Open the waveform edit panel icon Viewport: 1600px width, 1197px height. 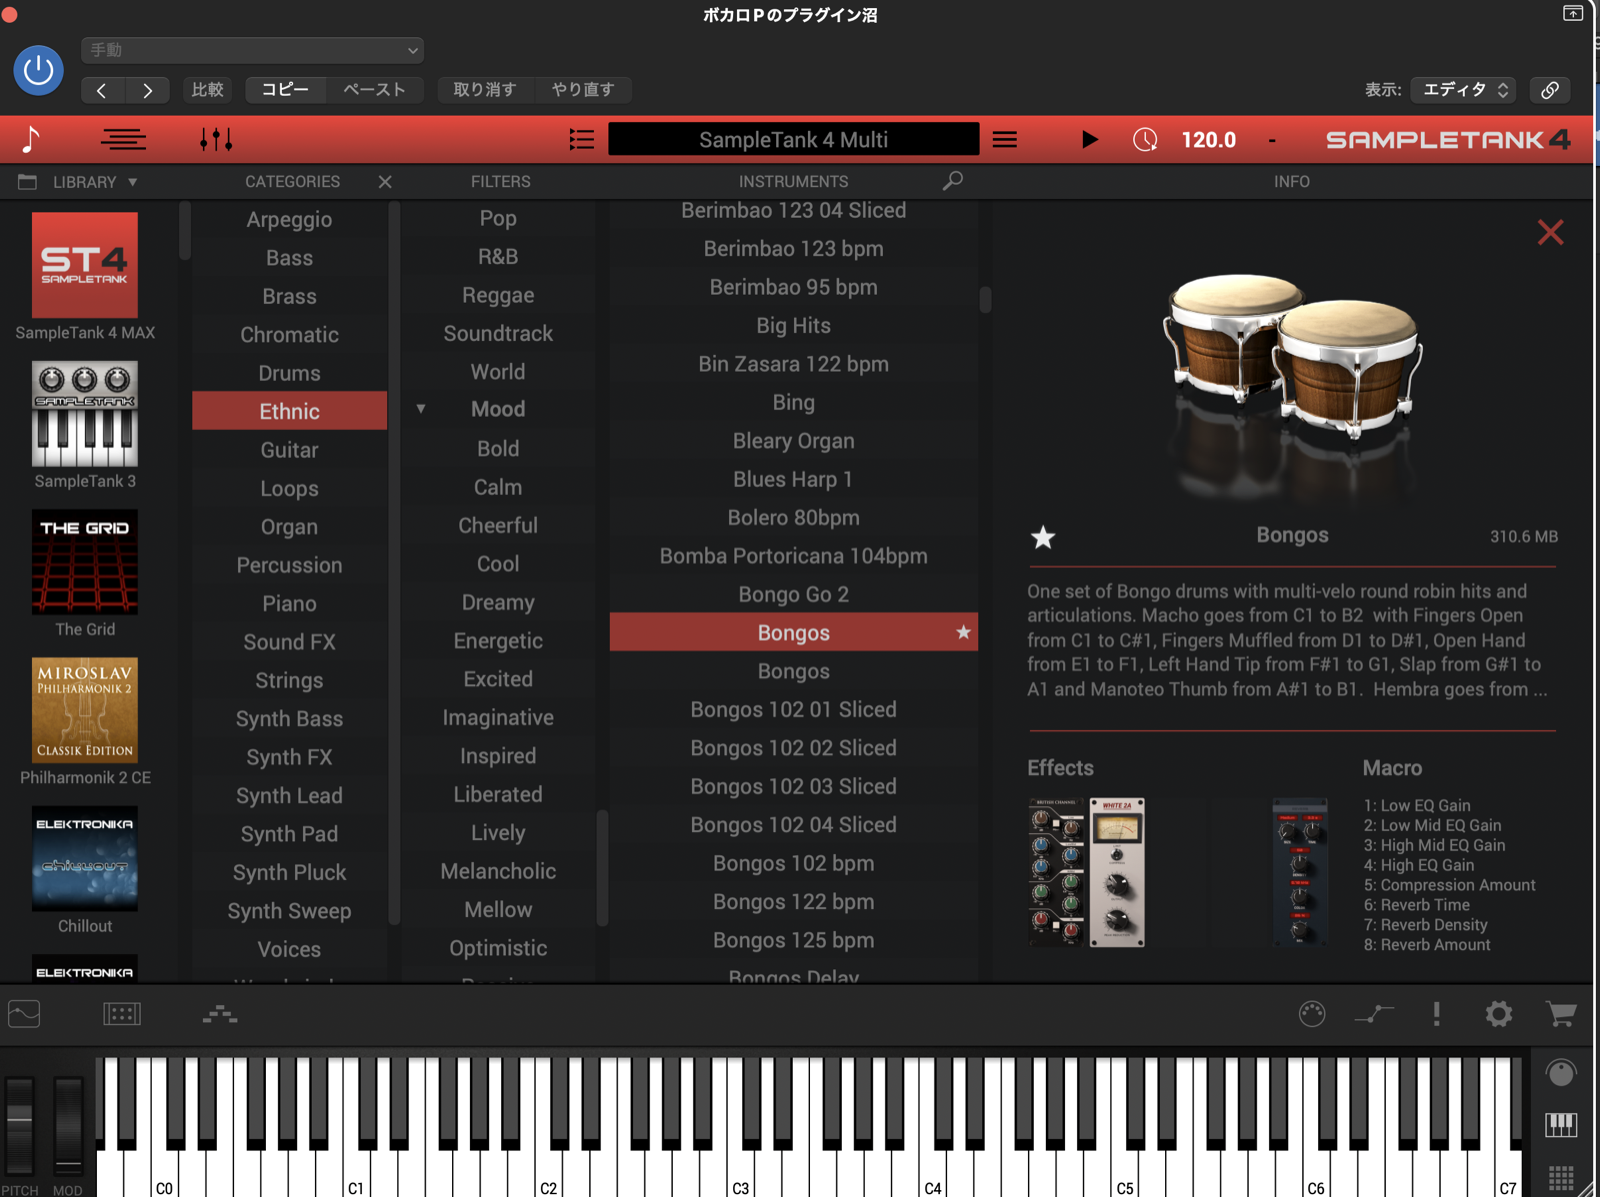24,1014
